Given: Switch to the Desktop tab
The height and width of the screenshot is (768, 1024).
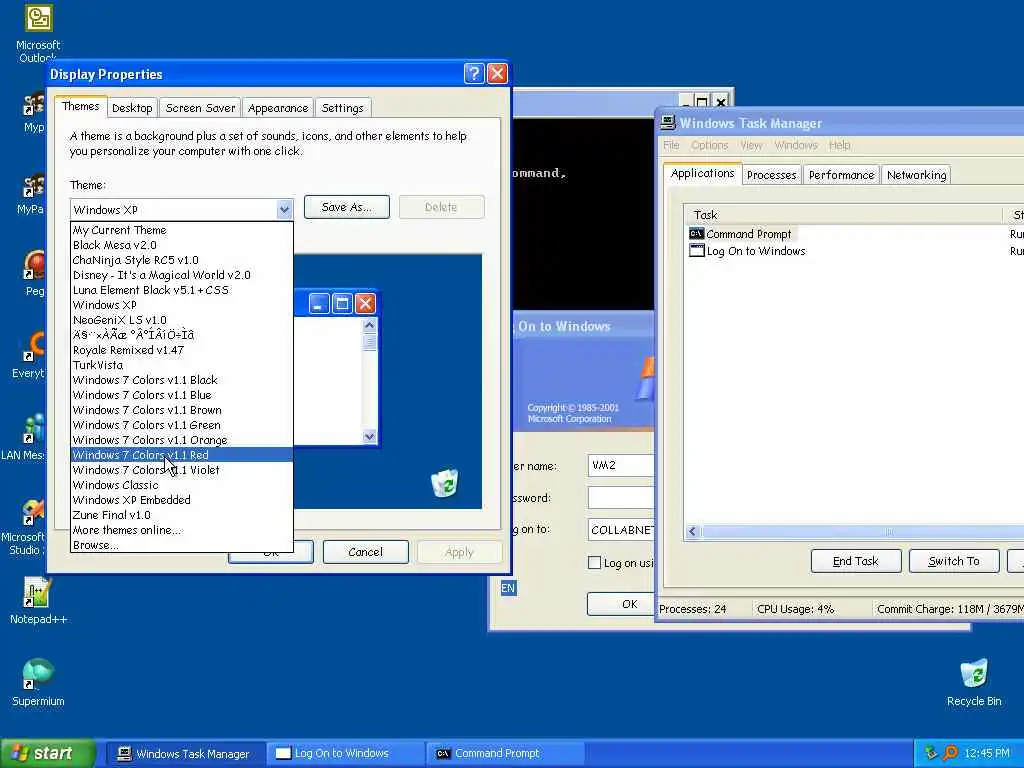Looking at the screenshot, I should point(132,108).
